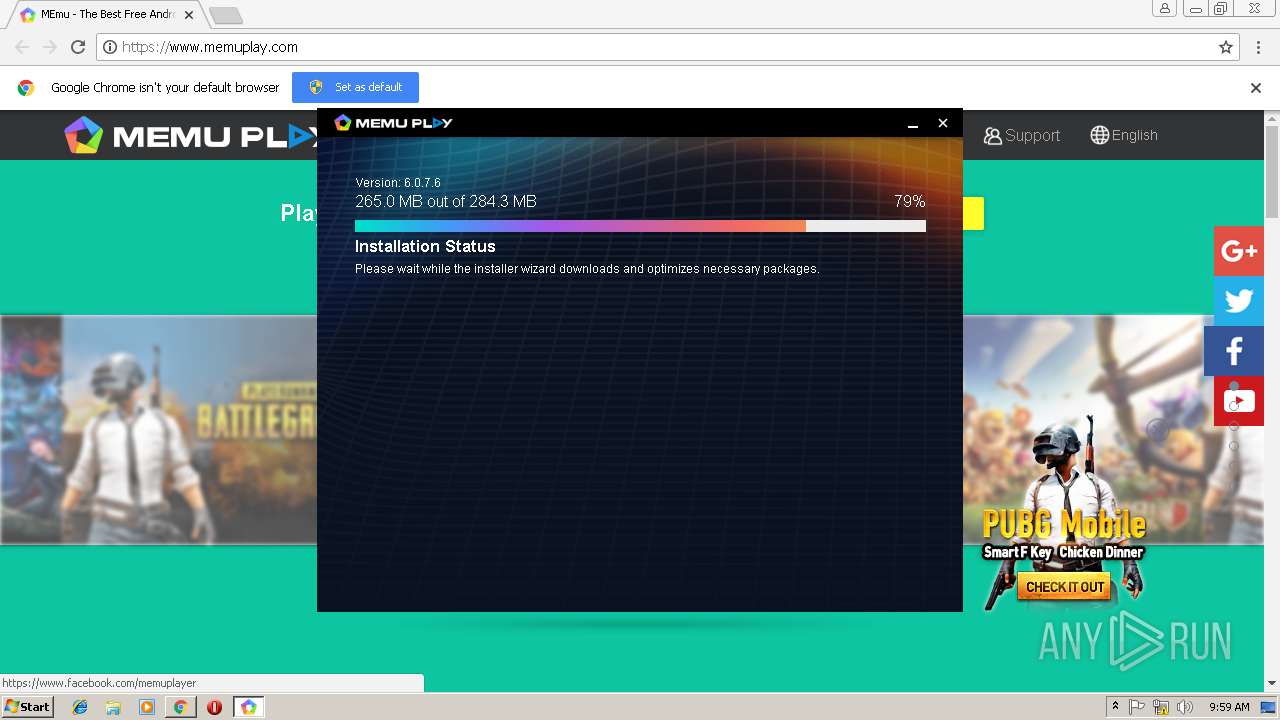Close the MEmu Play installer window
Viewport: 1280px width, 720px height.
click(x=942, y=123)
